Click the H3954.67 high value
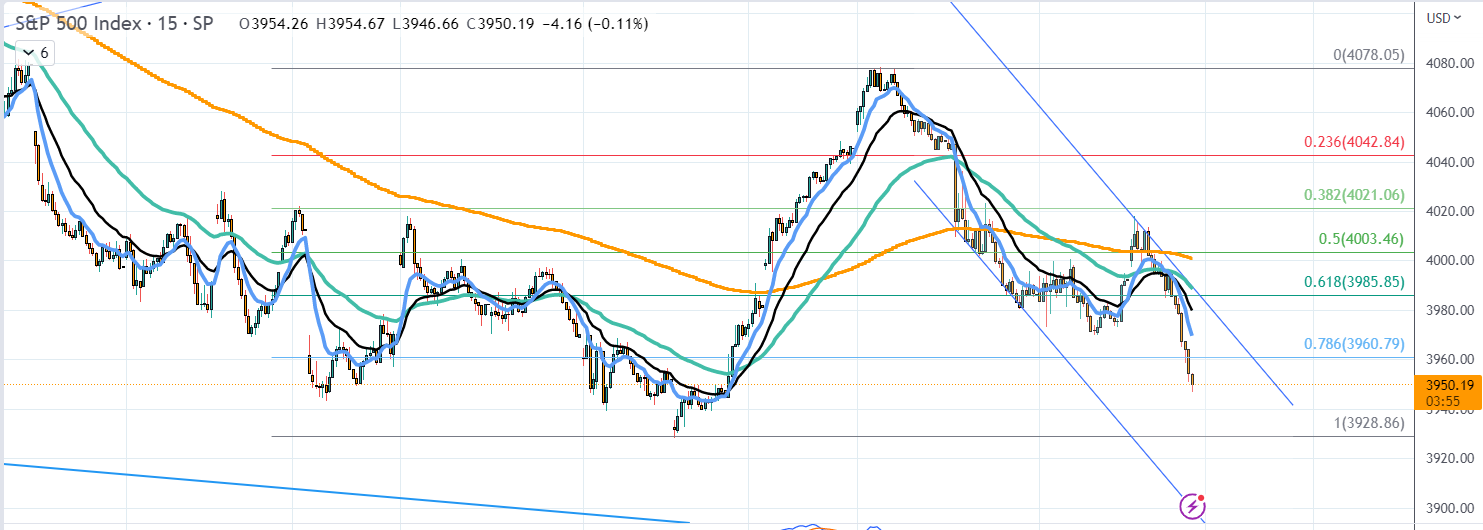The width and height of the screenshot is (1483, 530). [350, 23]
